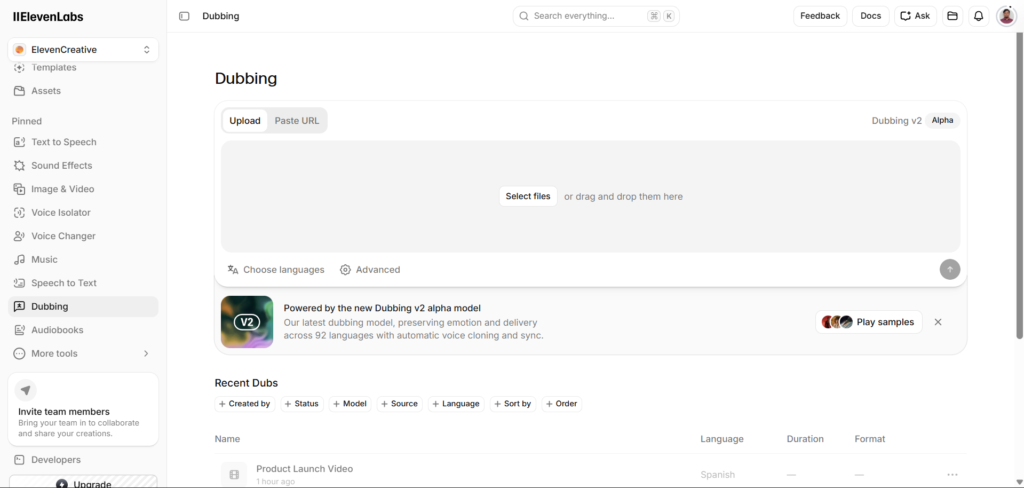The image size is (1024, 488).
Task: Click the Music note sidebar icon
Action: tap(20, 259)
